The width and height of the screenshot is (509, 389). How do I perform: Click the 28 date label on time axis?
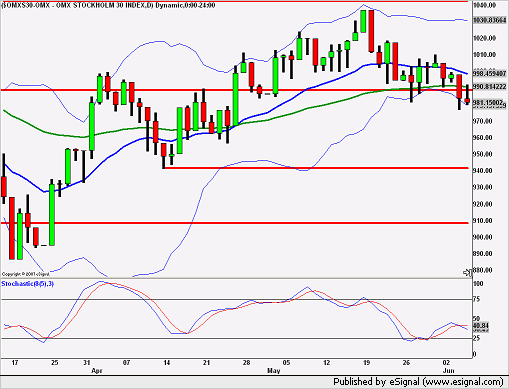point(246,363)
